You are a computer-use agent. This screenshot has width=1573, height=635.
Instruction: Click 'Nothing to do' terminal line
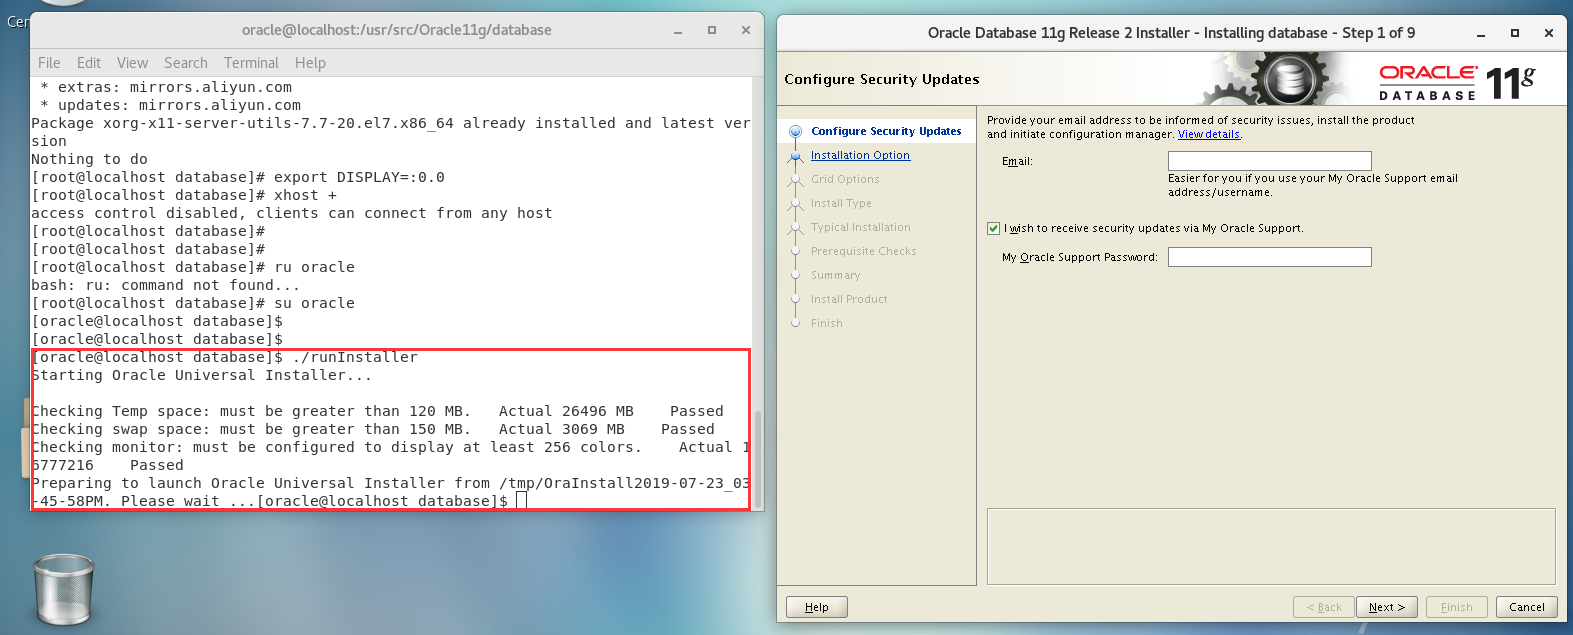(89, 159)
